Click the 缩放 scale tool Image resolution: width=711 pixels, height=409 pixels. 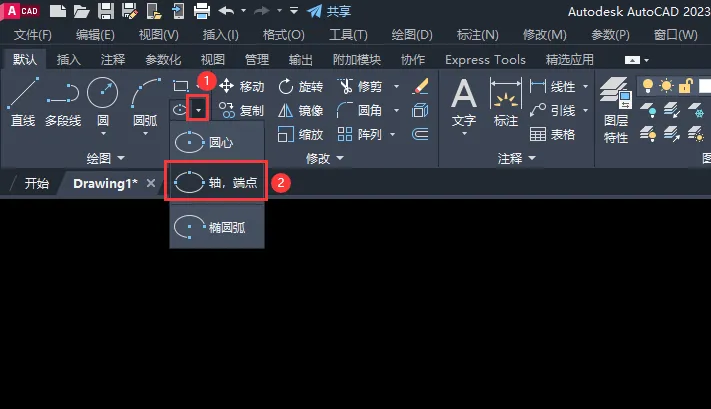[x=300, y=134]
